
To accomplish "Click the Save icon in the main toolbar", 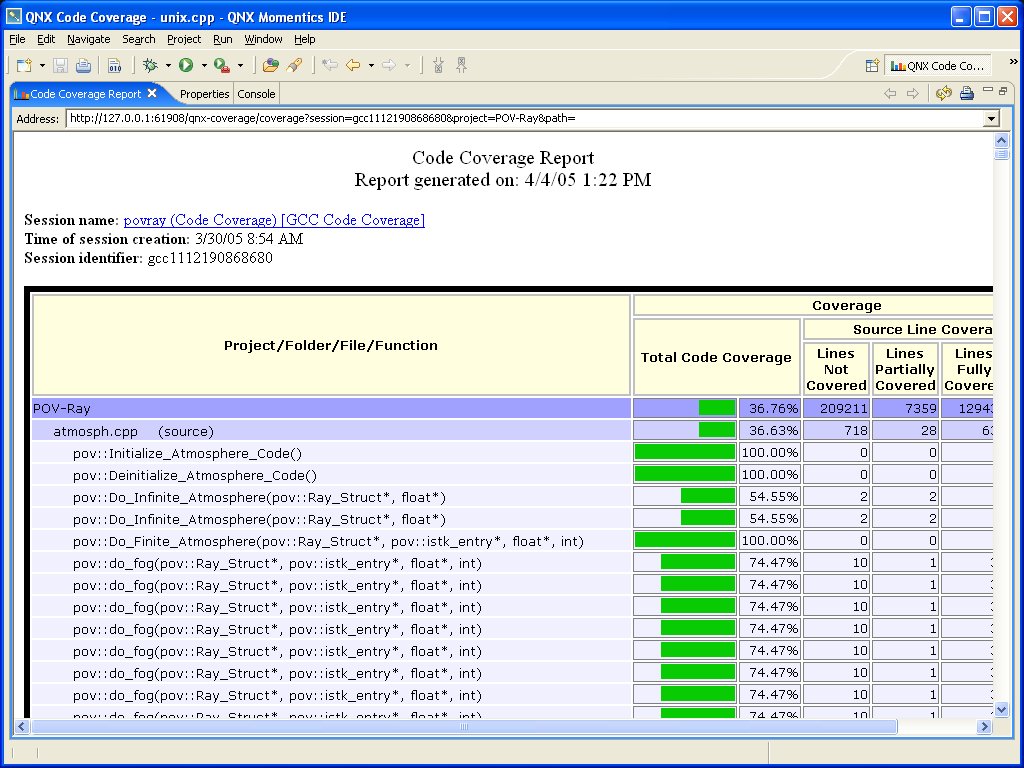I will (x=60, y=65).
